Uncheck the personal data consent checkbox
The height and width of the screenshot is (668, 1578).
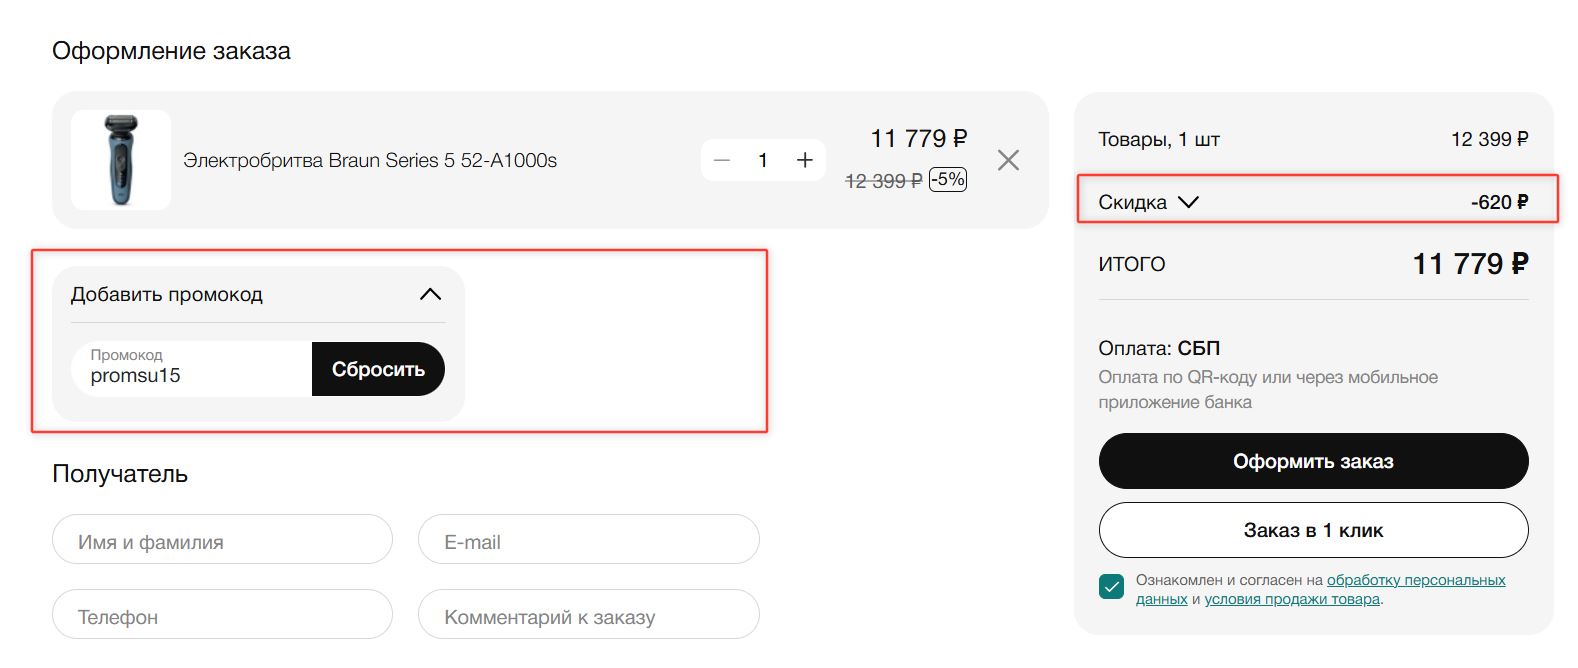click(x=1111, y=587)
